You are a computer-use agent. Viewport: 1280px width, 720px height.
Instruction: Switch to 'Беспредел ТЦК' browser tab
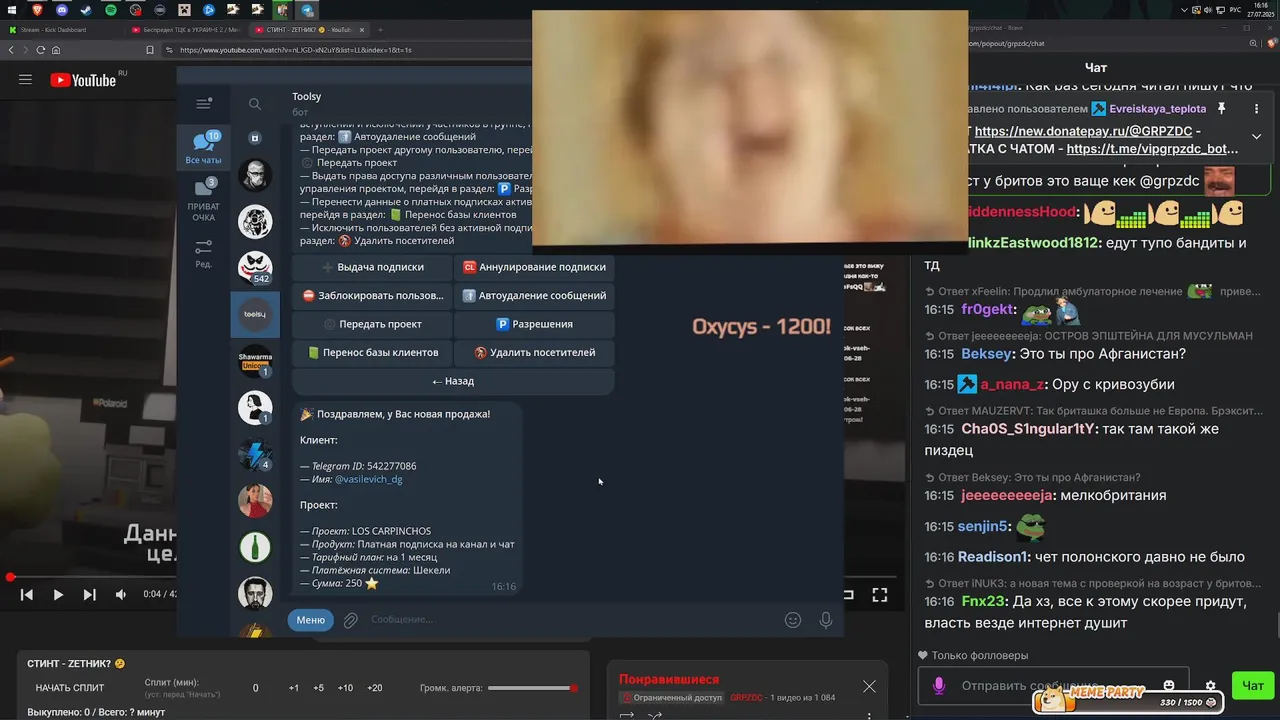[x=185, y=30]
